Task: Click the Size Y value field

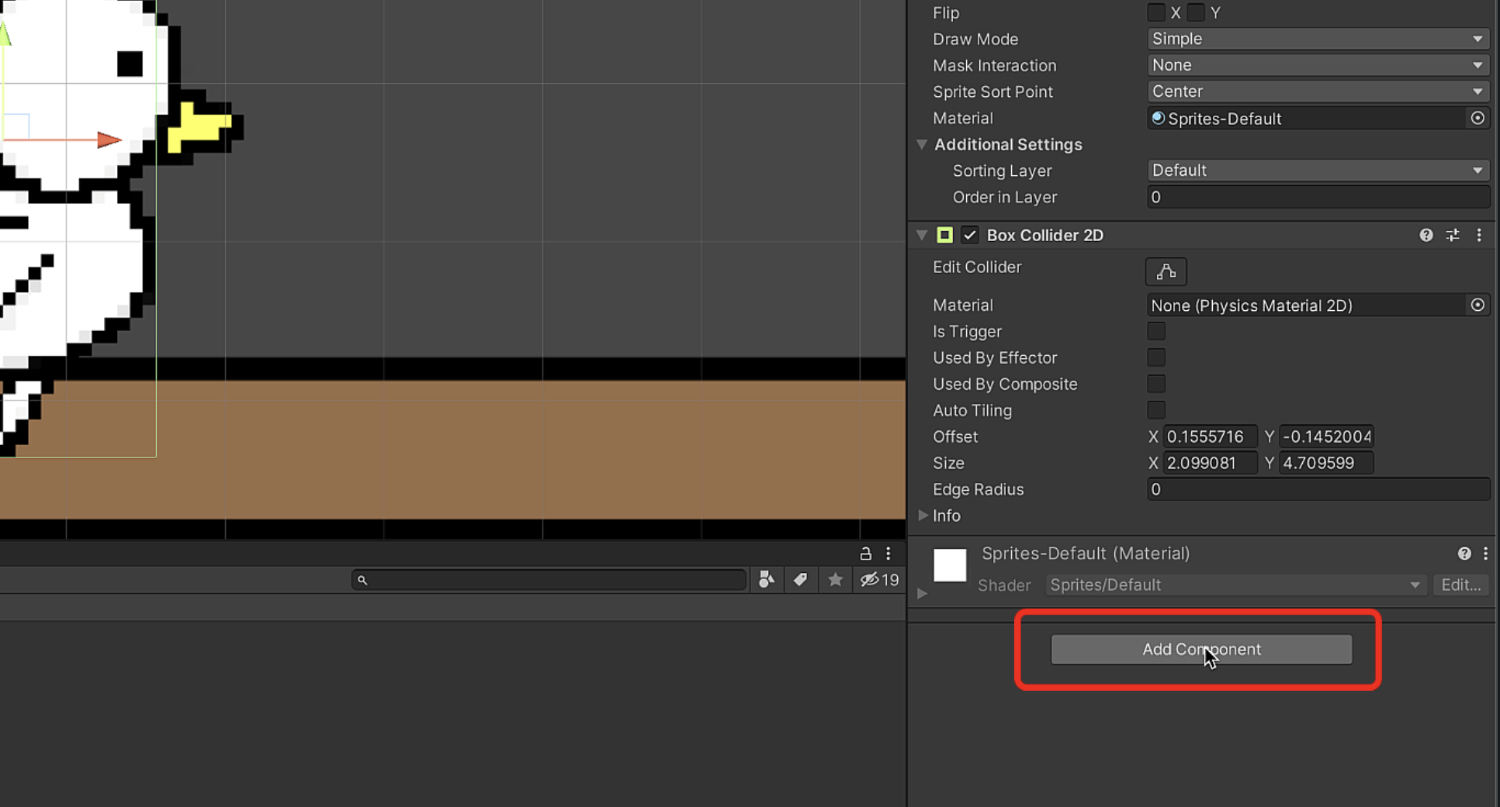Action: tap(1326, 463)
